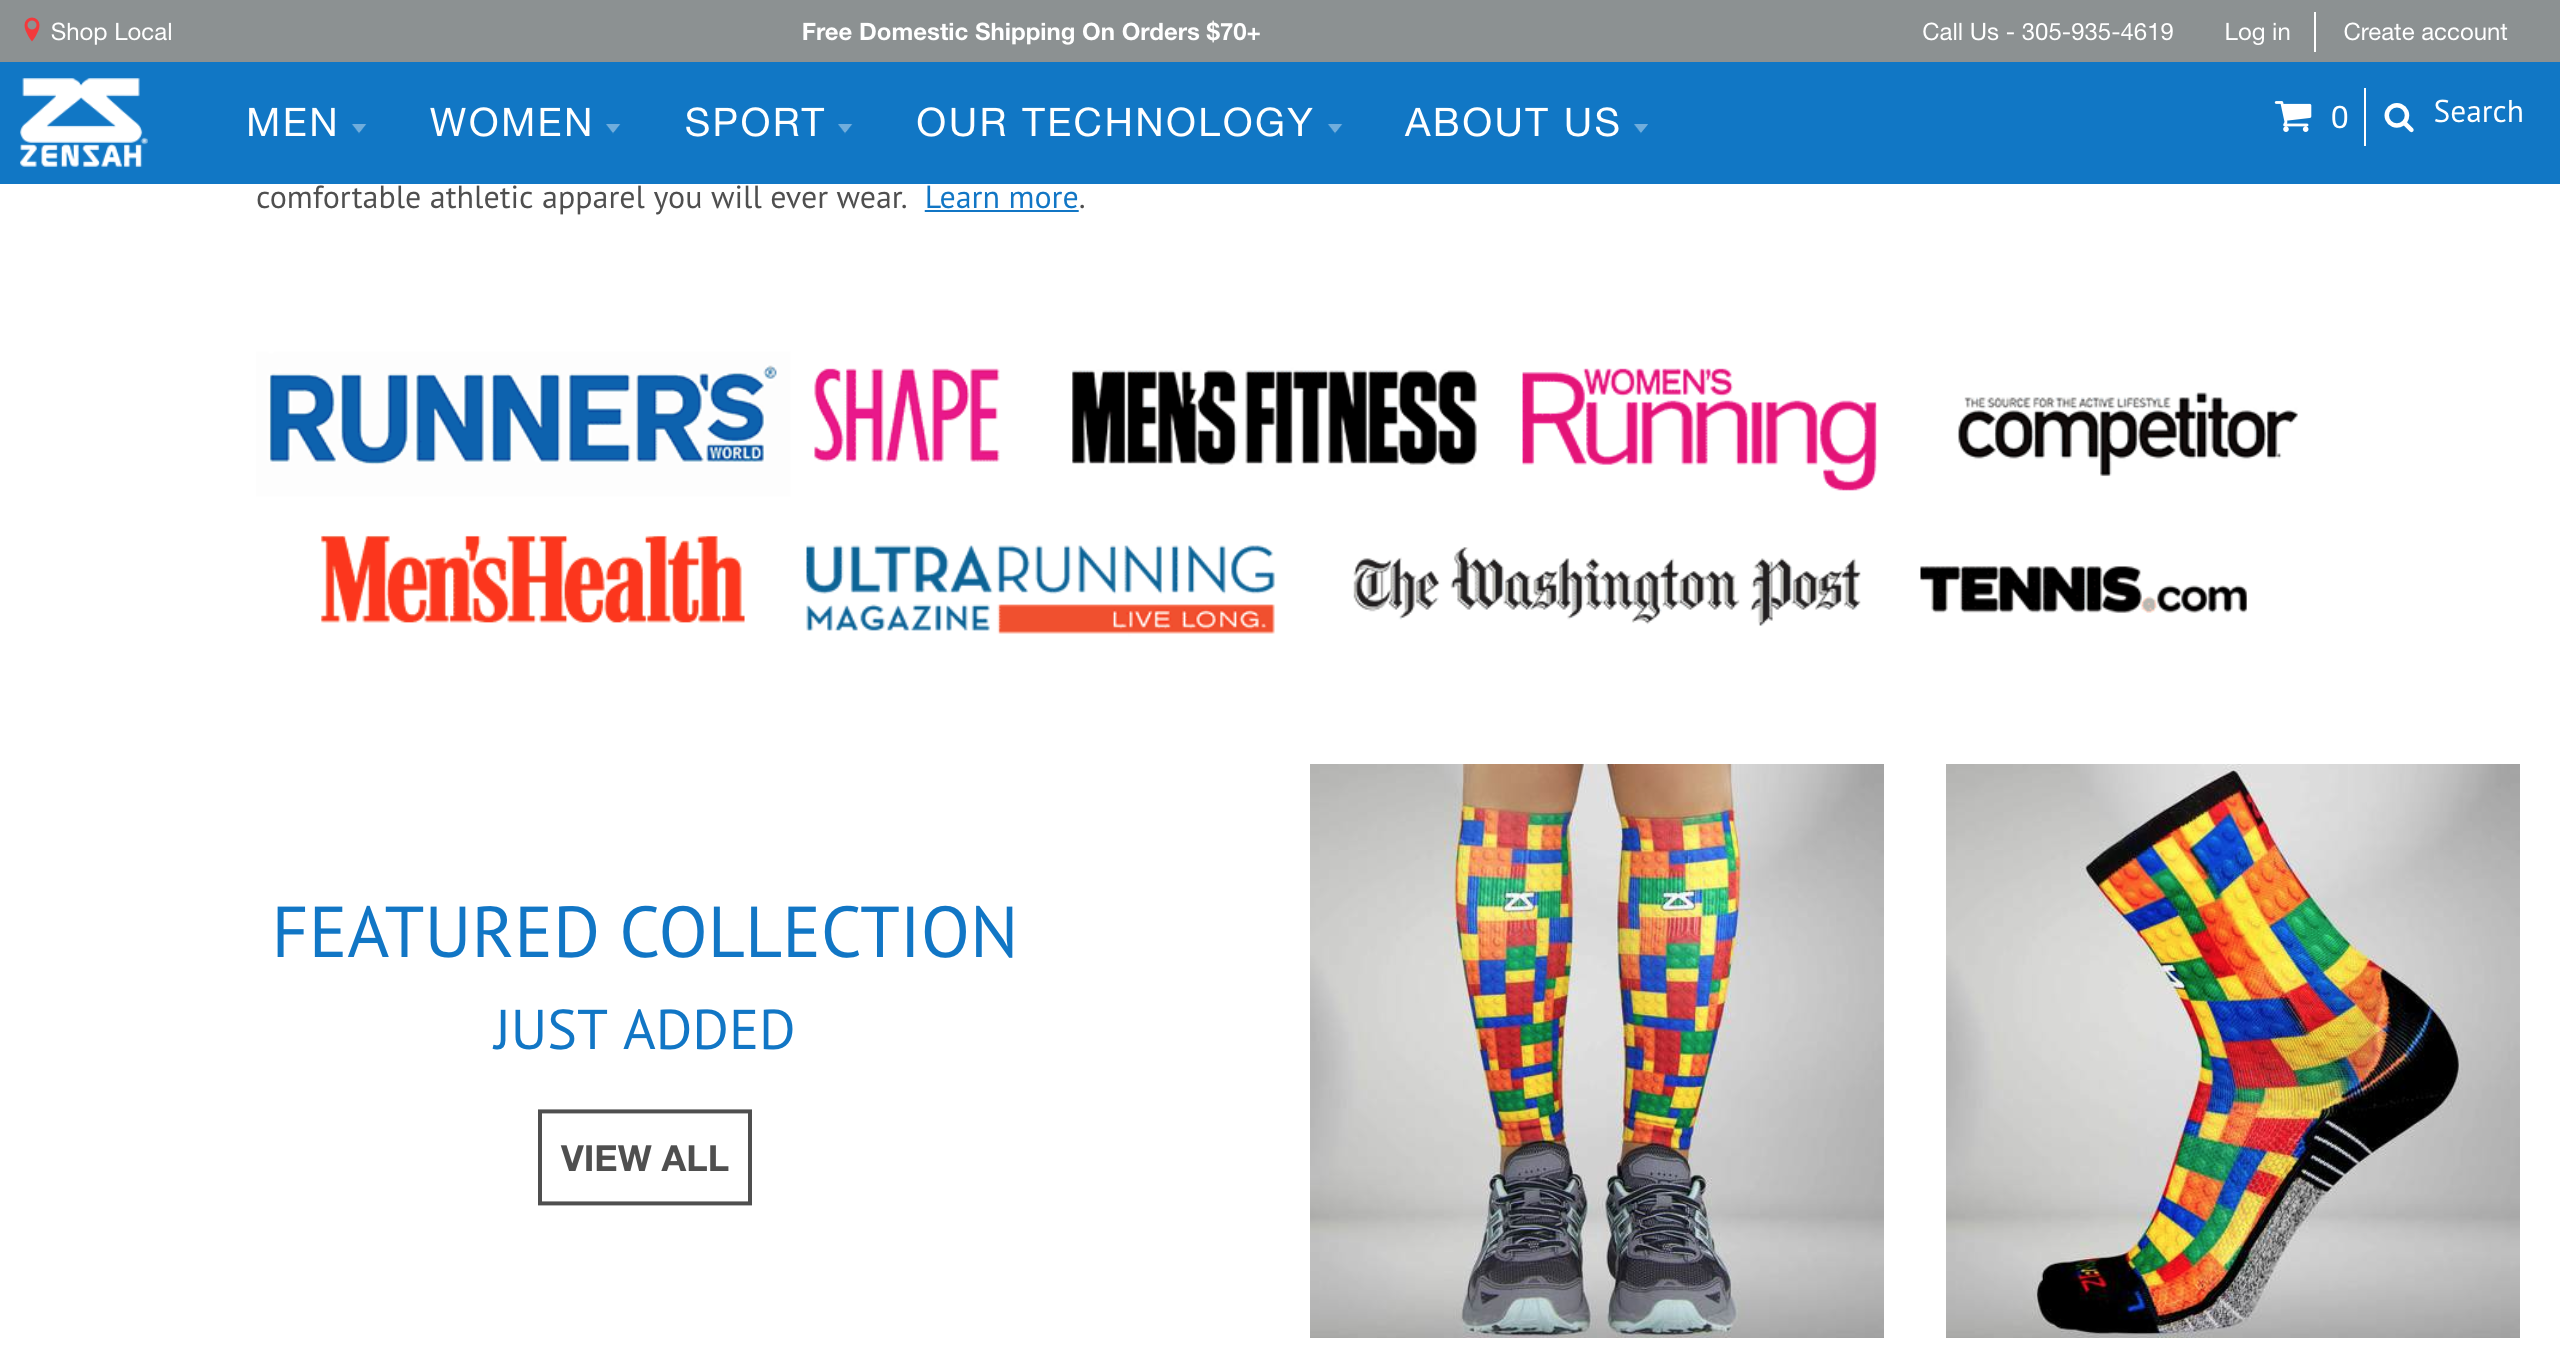Click the search magnifier icon

(x=2399, y=117)
